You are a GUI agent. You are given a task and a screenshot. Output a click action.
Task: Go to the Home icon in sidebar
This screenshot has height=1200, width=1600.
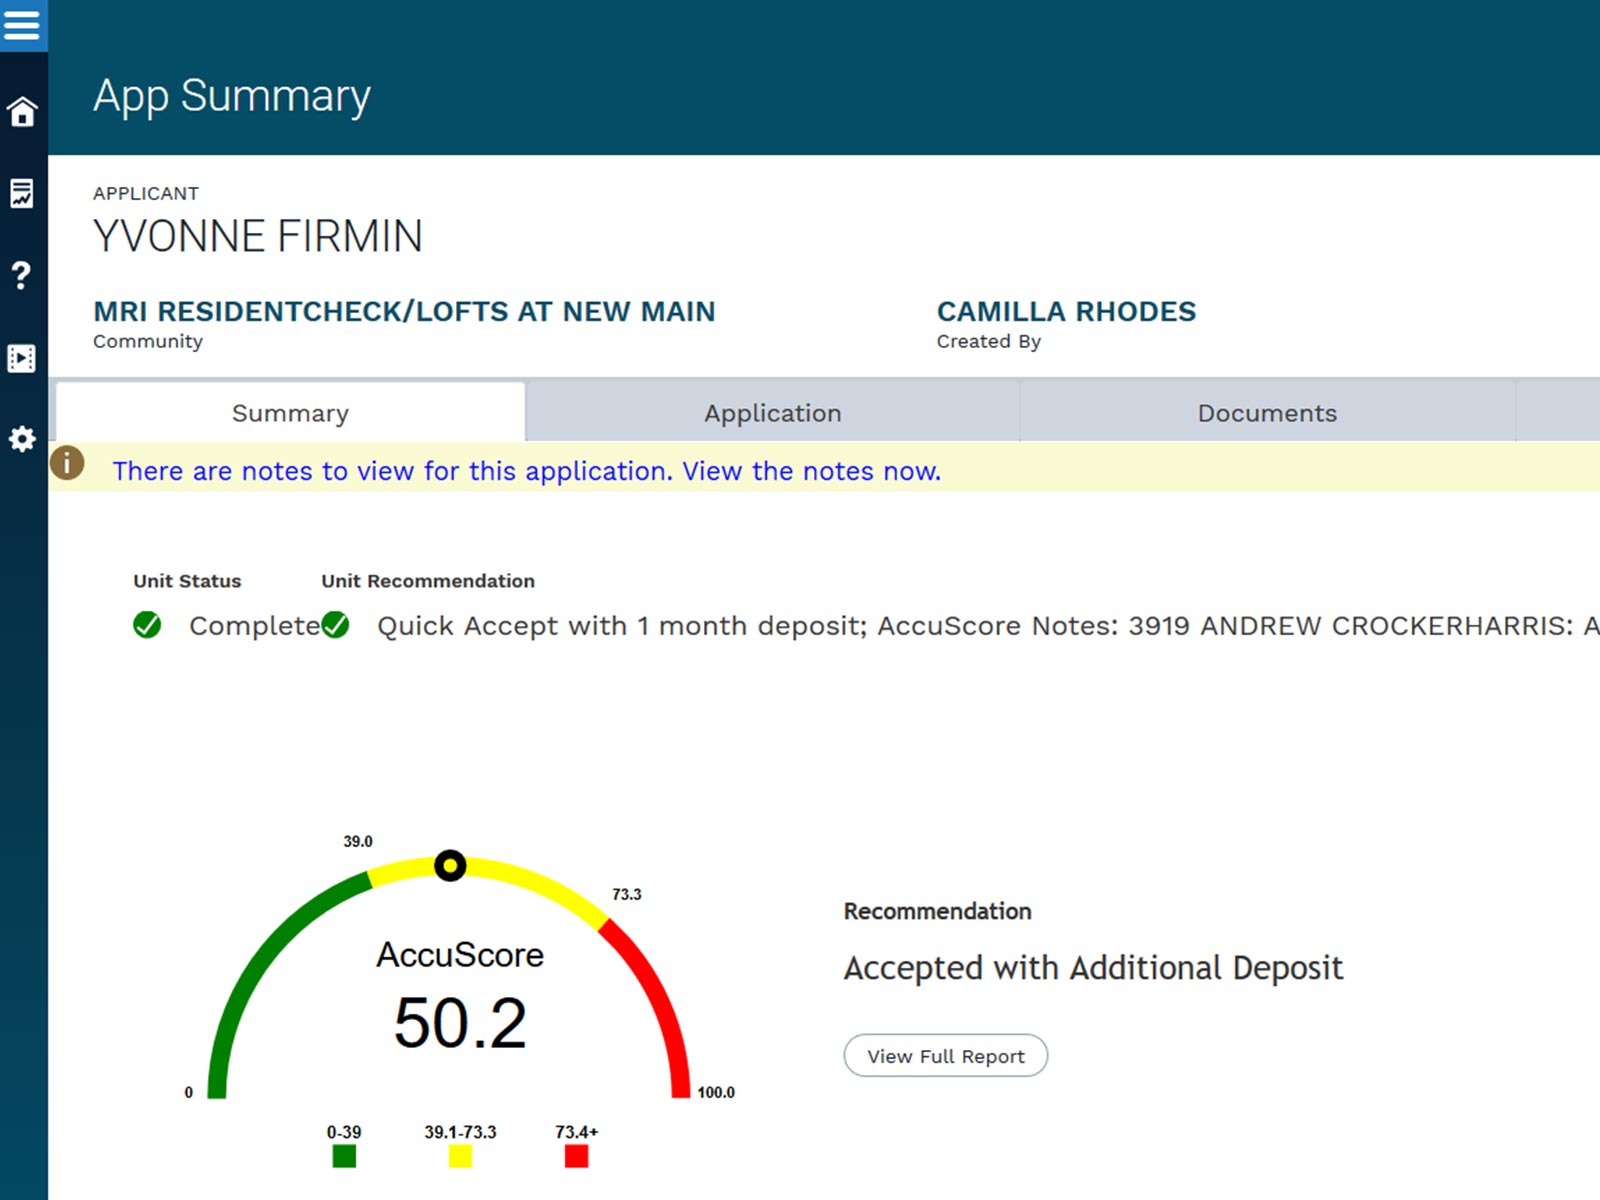coord(22,111)
